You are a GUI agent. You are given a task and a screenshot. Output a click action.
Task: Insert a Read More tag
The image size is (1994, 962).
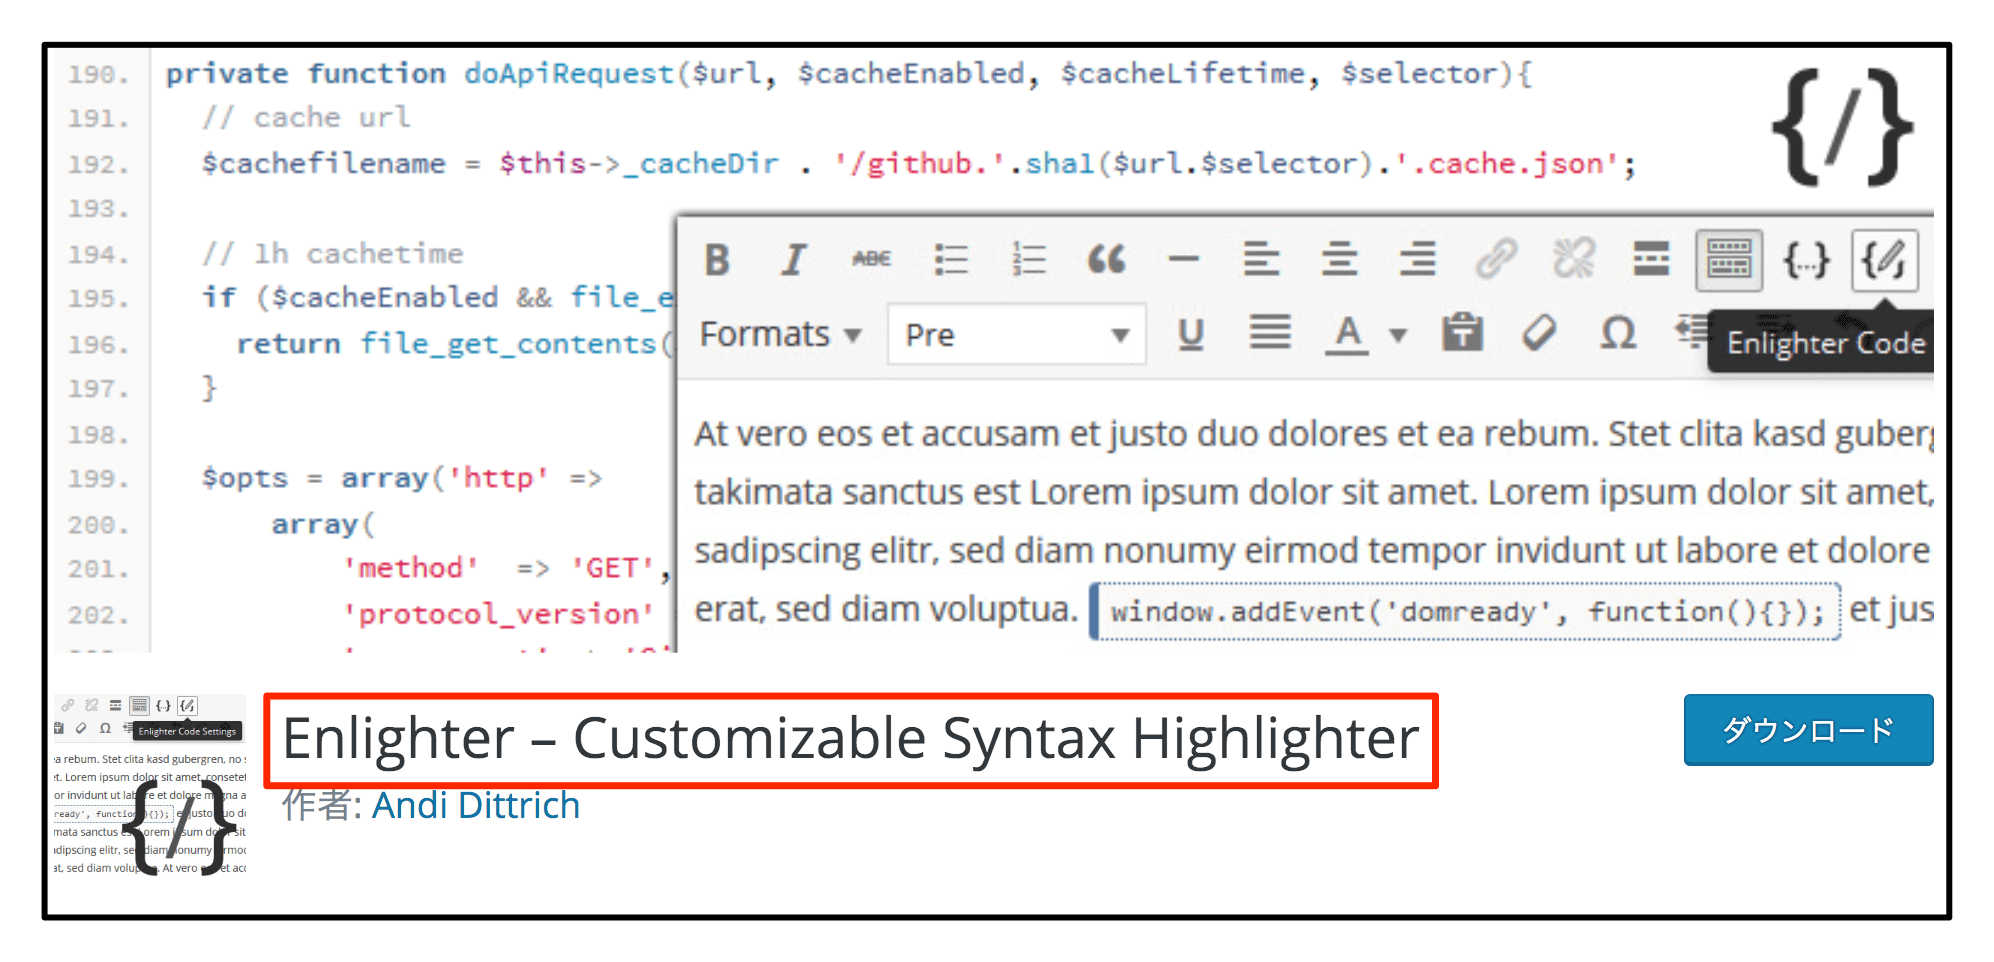coord(1651,259)
